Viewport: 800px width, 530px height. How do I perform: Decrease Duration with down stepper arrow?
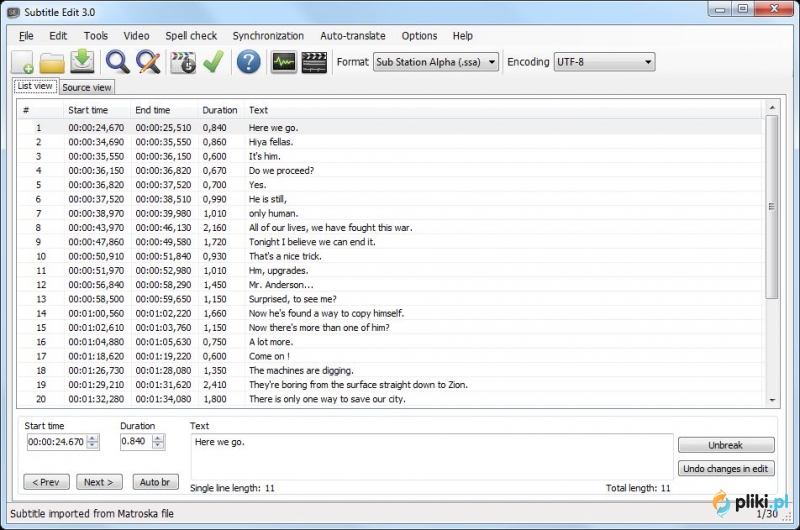[x=158, y=445]
